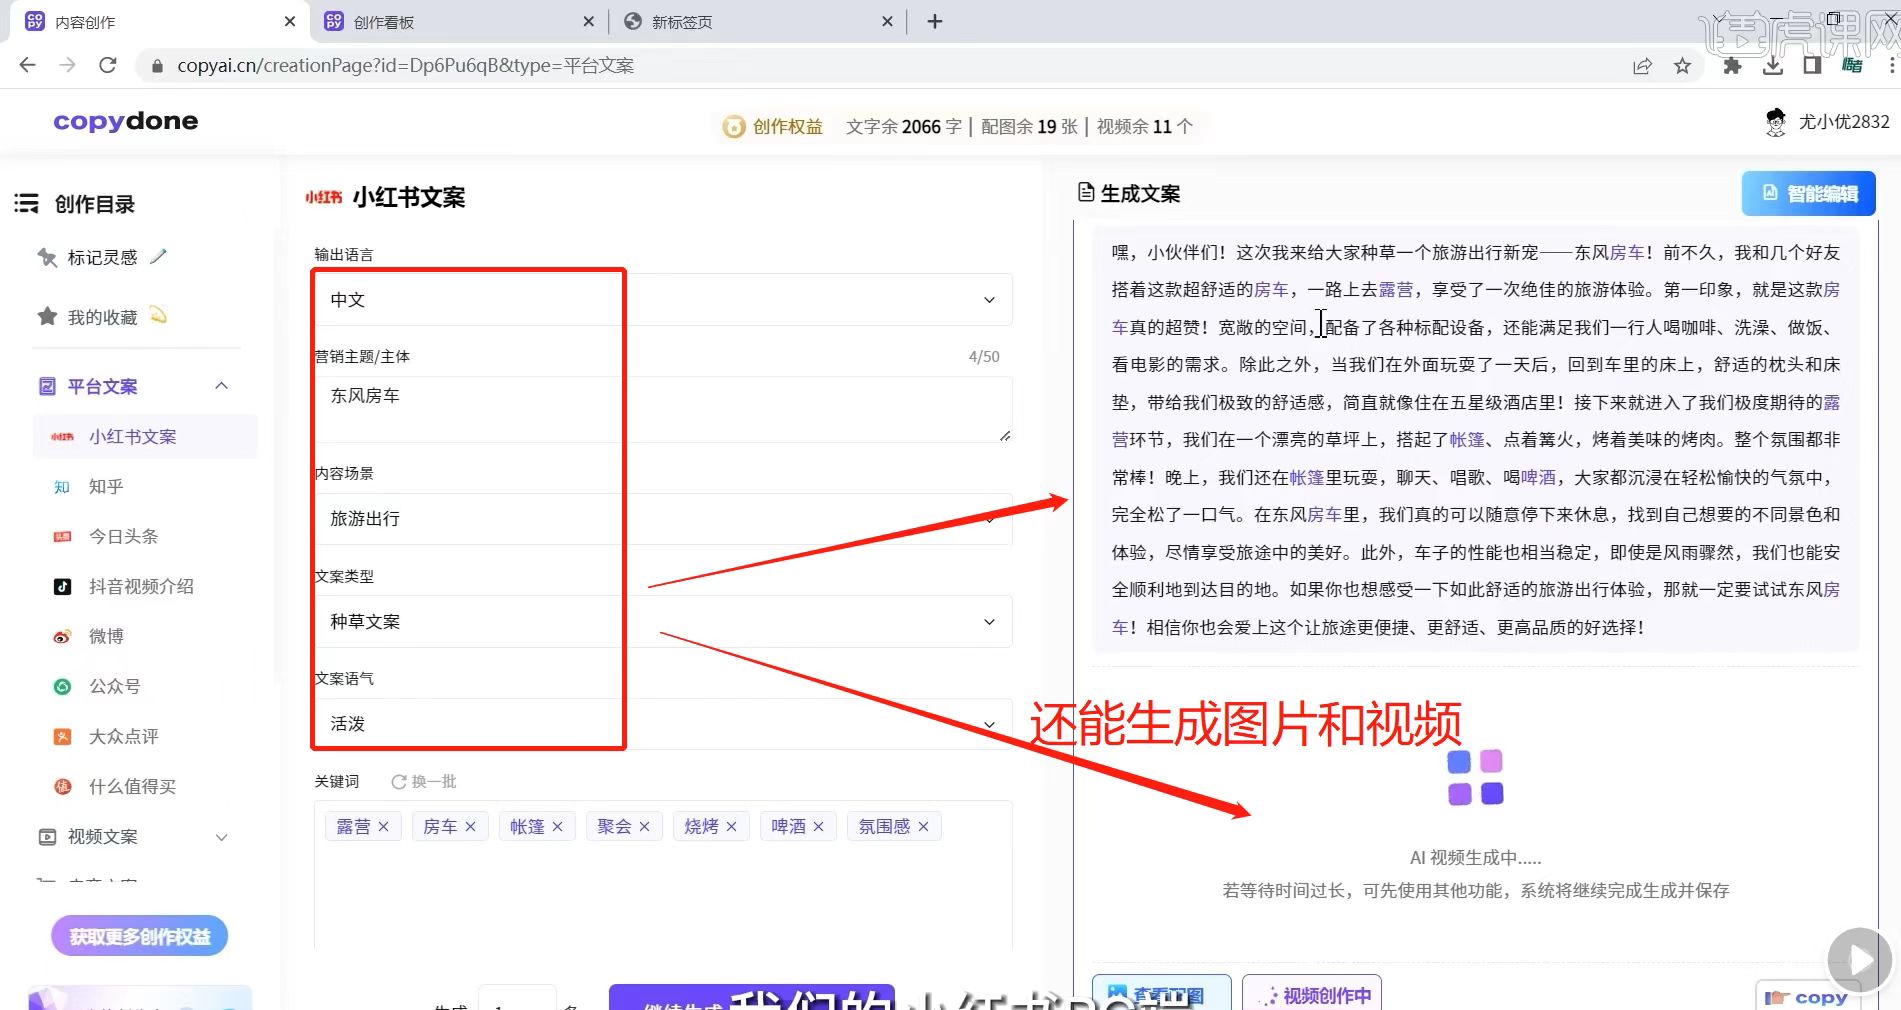Click the 获取更多创作权益 button

click(x=140, y=937)
